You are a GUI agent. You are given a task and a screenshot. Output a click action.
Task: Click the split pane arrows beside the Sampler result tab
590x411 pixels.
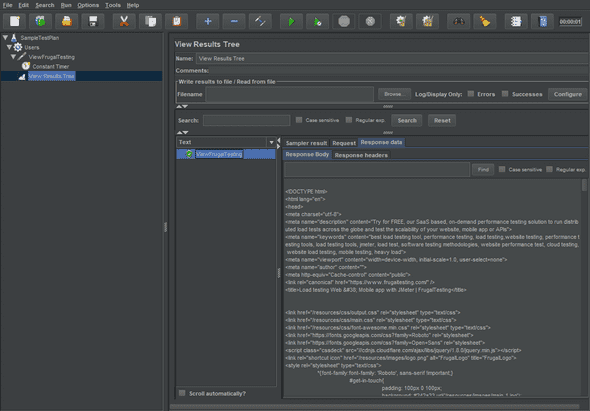coord(278,143)
